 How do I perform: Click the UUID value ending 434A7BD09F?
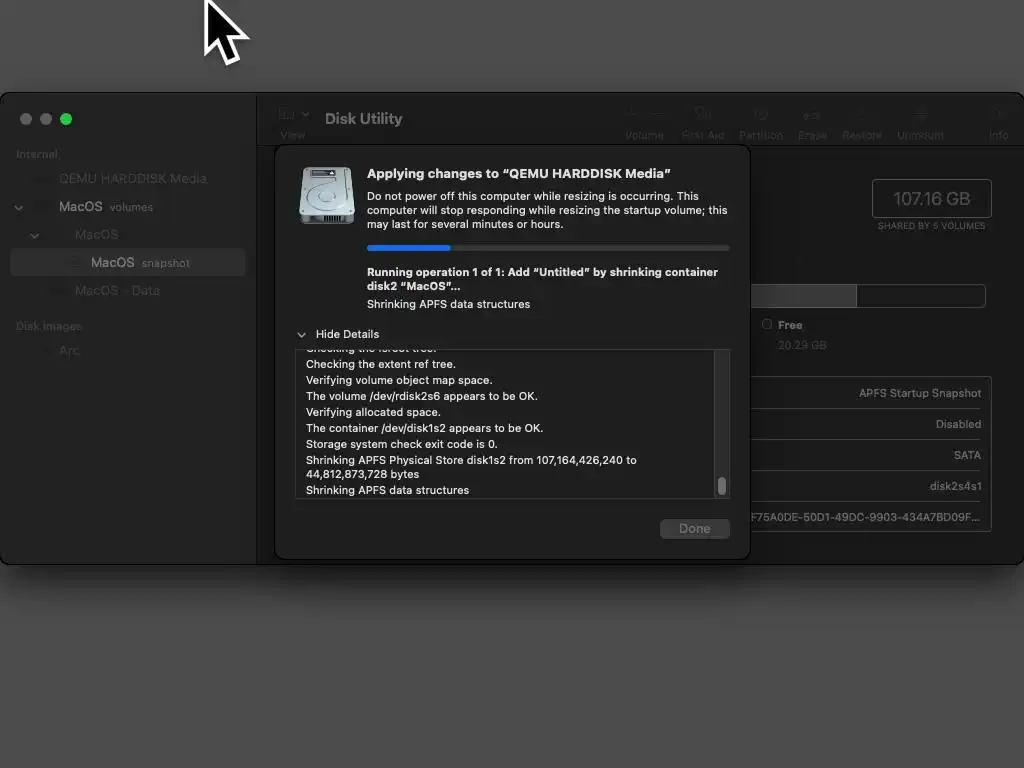pyautogui.click(x=865, y=517)
